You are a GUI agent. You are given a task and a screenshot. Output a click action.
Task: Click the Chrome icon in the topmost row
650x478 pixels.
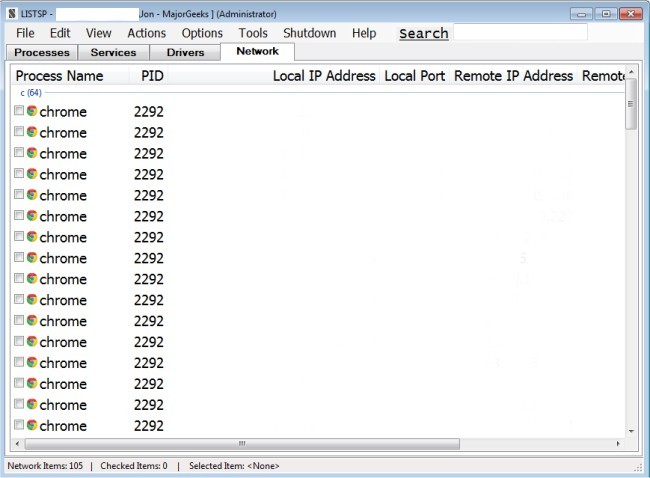32,111
